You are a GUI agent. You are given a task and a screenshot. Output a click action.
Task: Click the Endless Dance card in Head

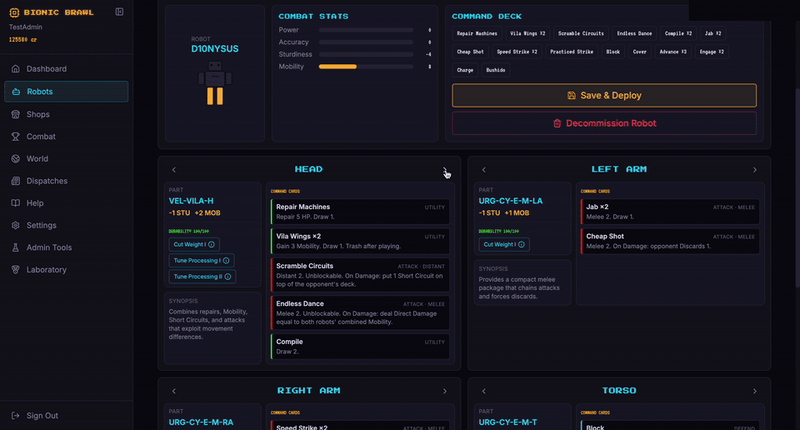pyautogui.click(x=360, y=313)
